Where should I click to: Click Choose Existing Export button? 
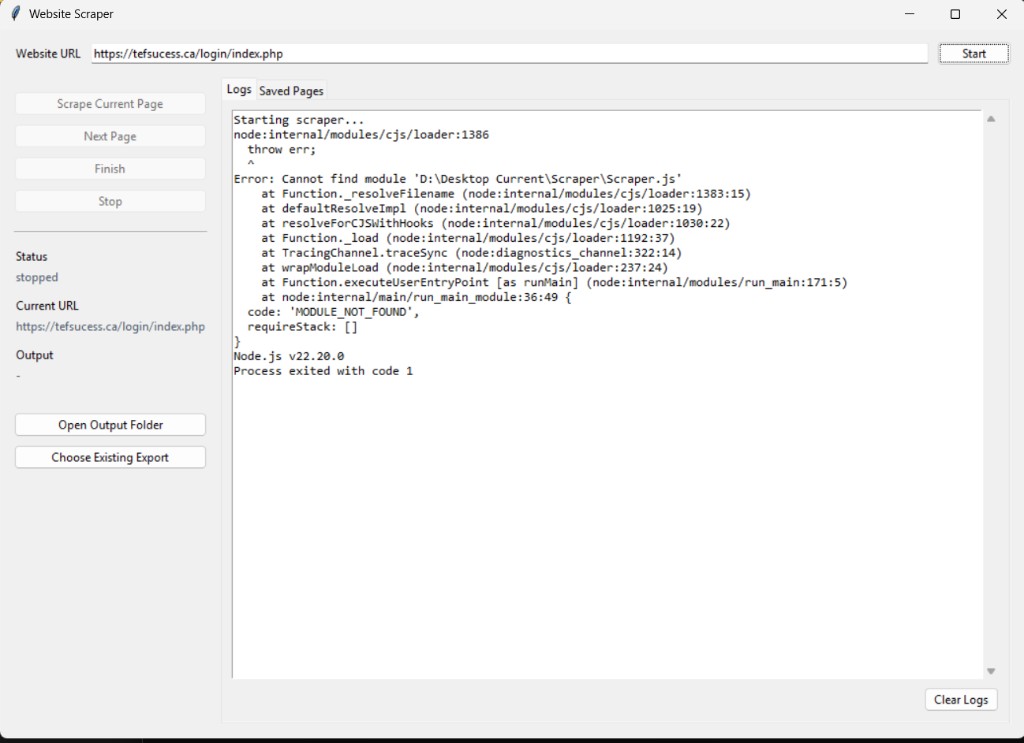coord(110,458)
